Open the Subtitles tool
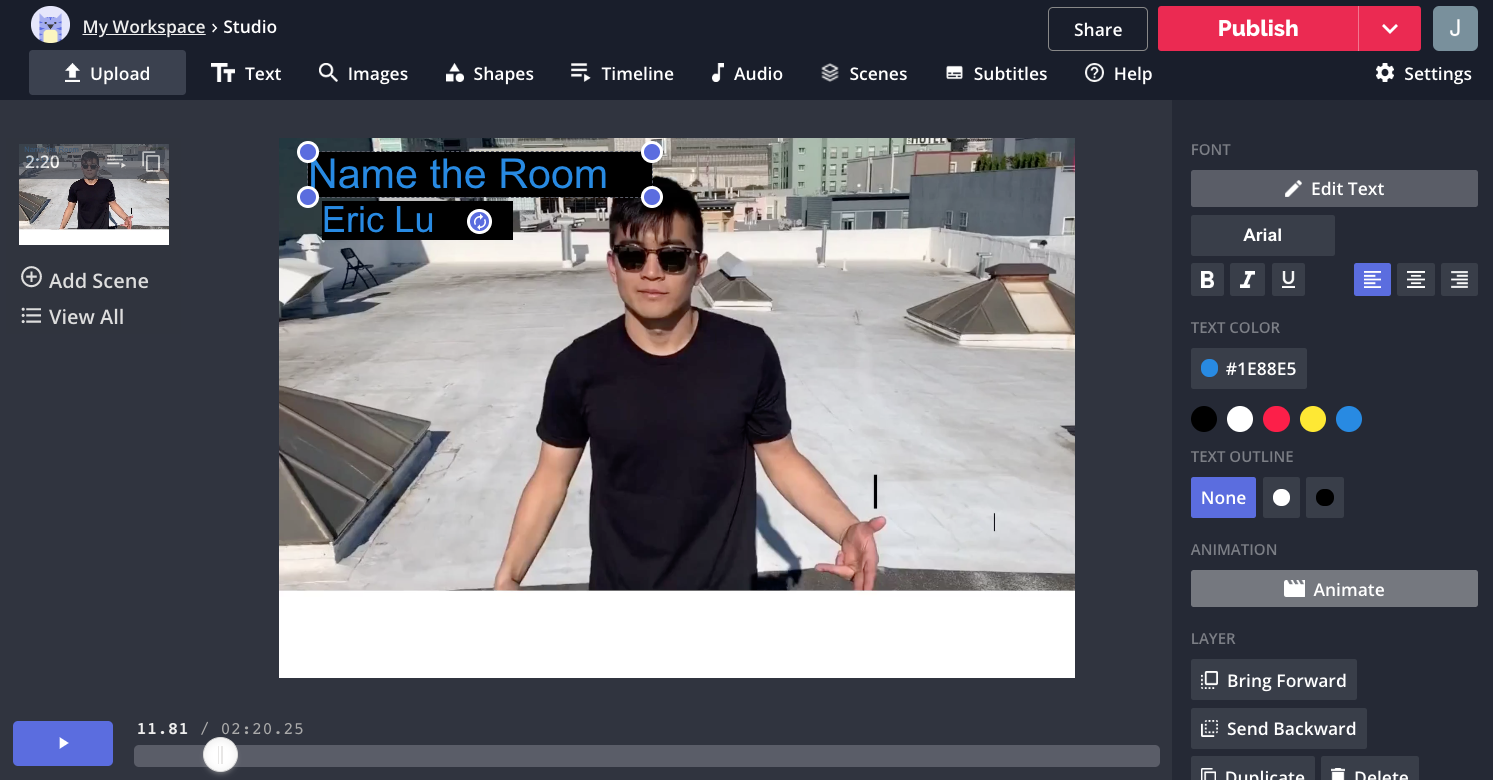 [996, 74]
